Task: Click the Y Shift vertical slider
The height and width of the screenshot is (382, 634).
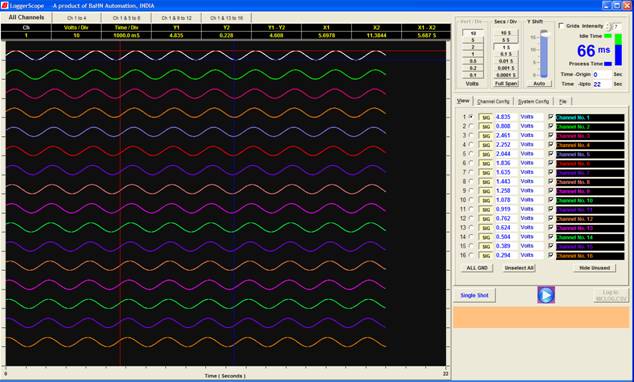Action: point(544,54)
